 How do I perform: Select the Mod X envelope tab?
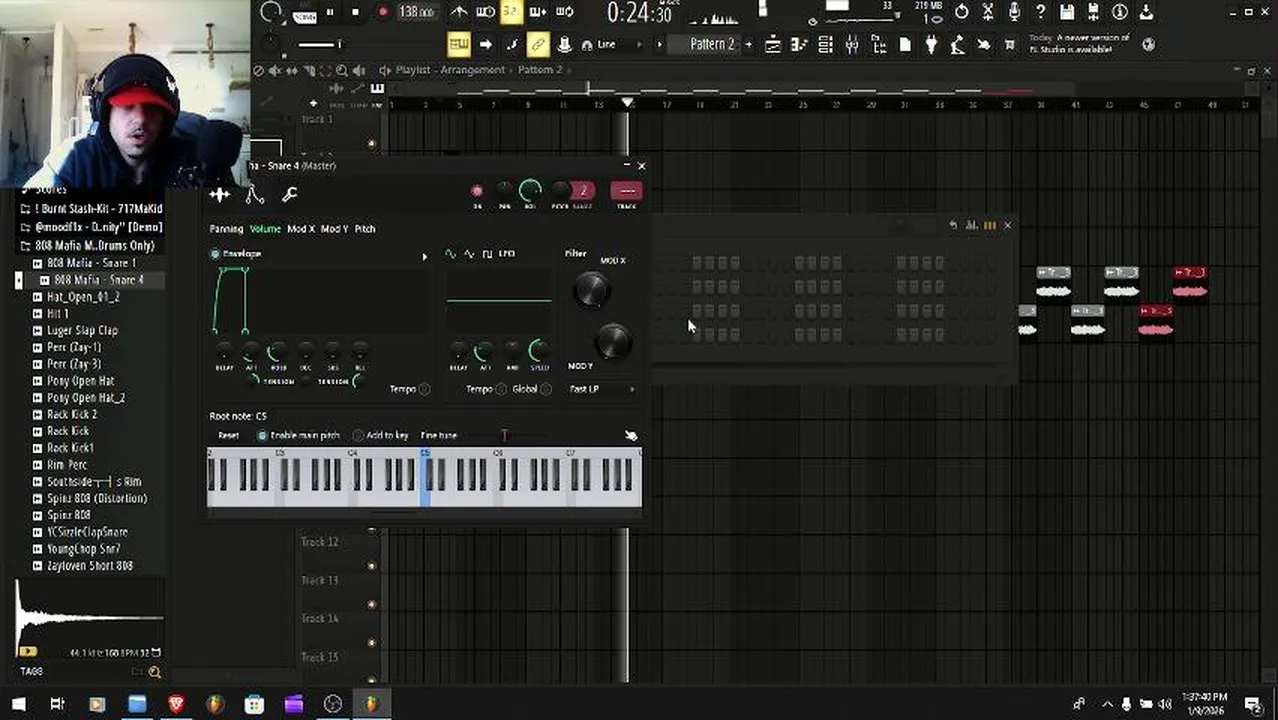pyautogui.click(x=301, y=229)
